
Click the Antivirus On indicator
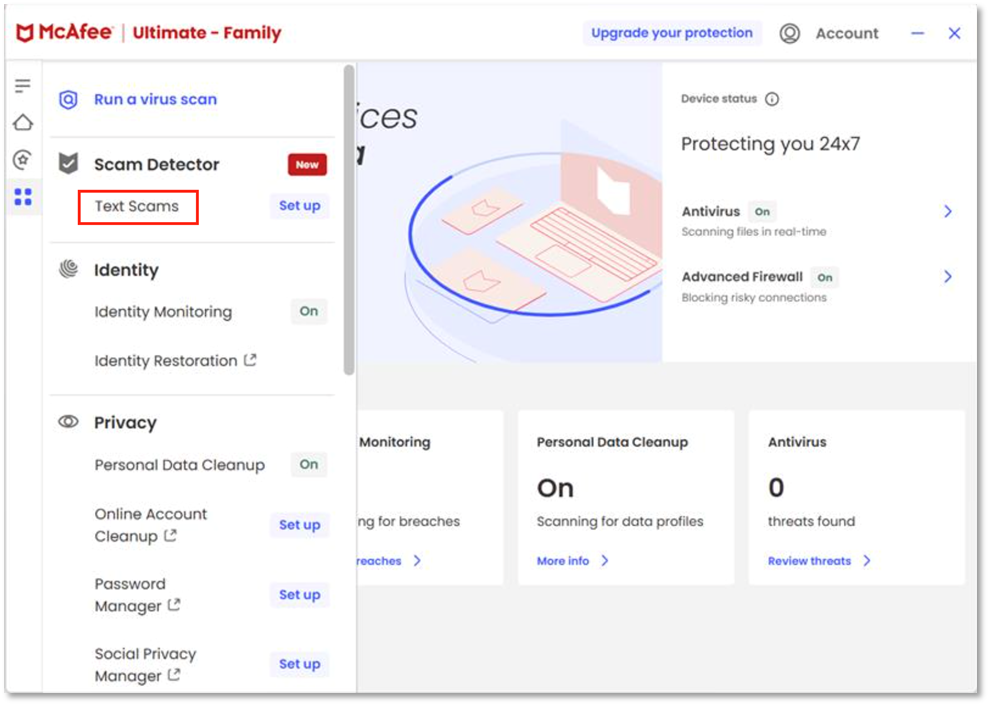(761, 211)
